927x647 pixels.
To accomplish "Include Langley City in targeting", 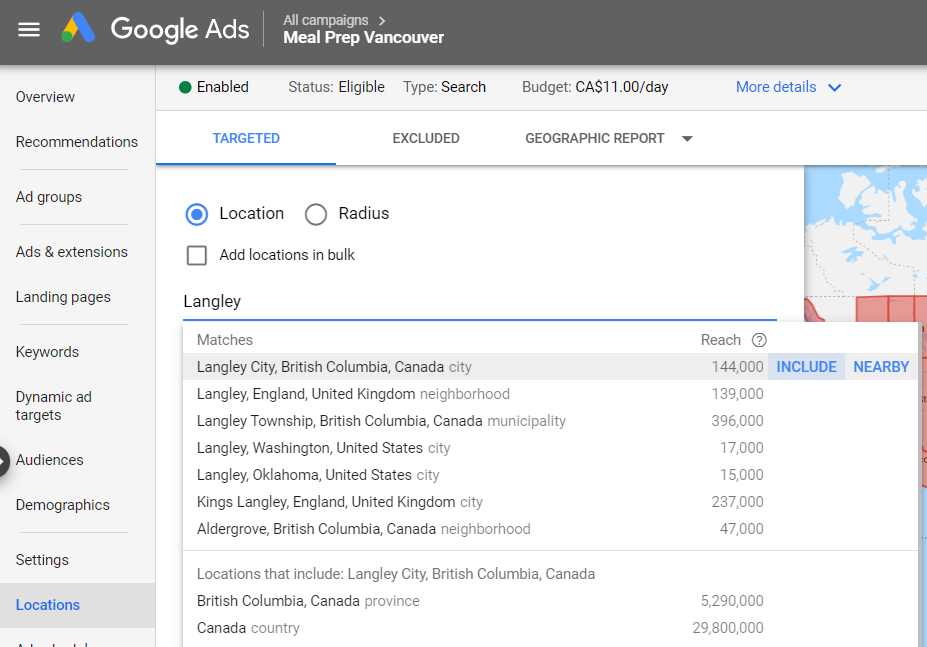I will [806, 367].
